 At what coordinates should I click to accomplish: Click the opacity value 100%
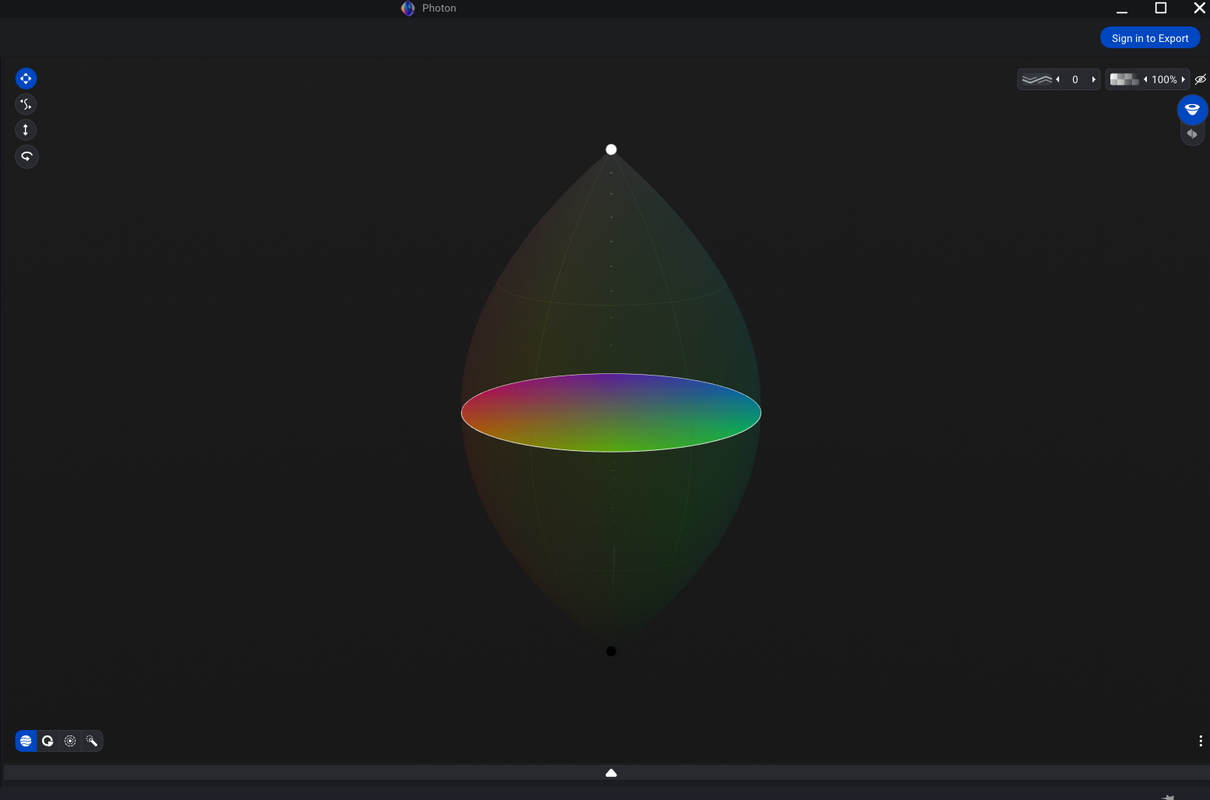1164,79
